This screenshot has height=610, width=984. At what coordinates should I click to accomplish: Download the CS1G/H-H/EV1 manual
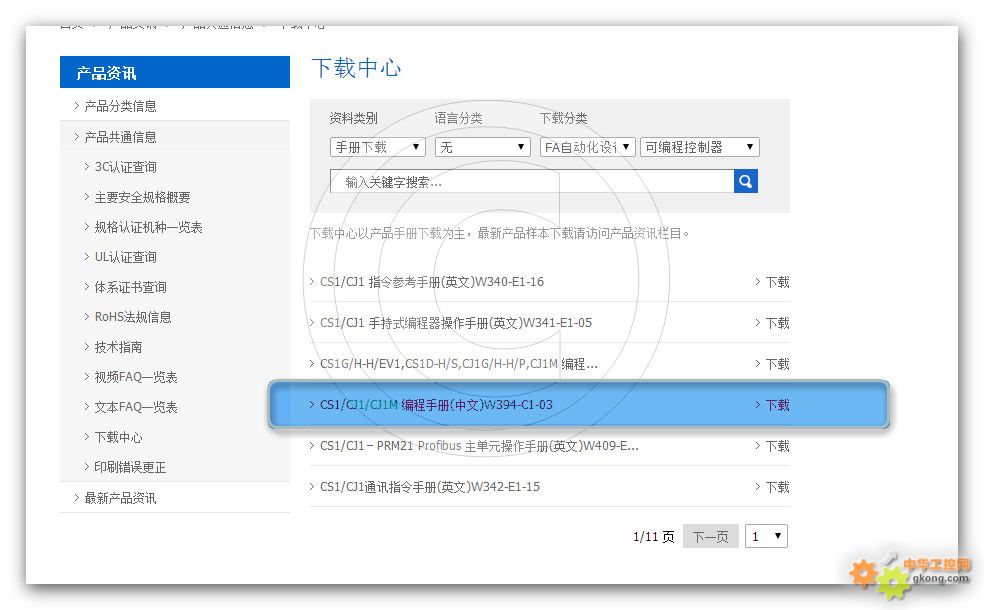click(x=777, y=364)
